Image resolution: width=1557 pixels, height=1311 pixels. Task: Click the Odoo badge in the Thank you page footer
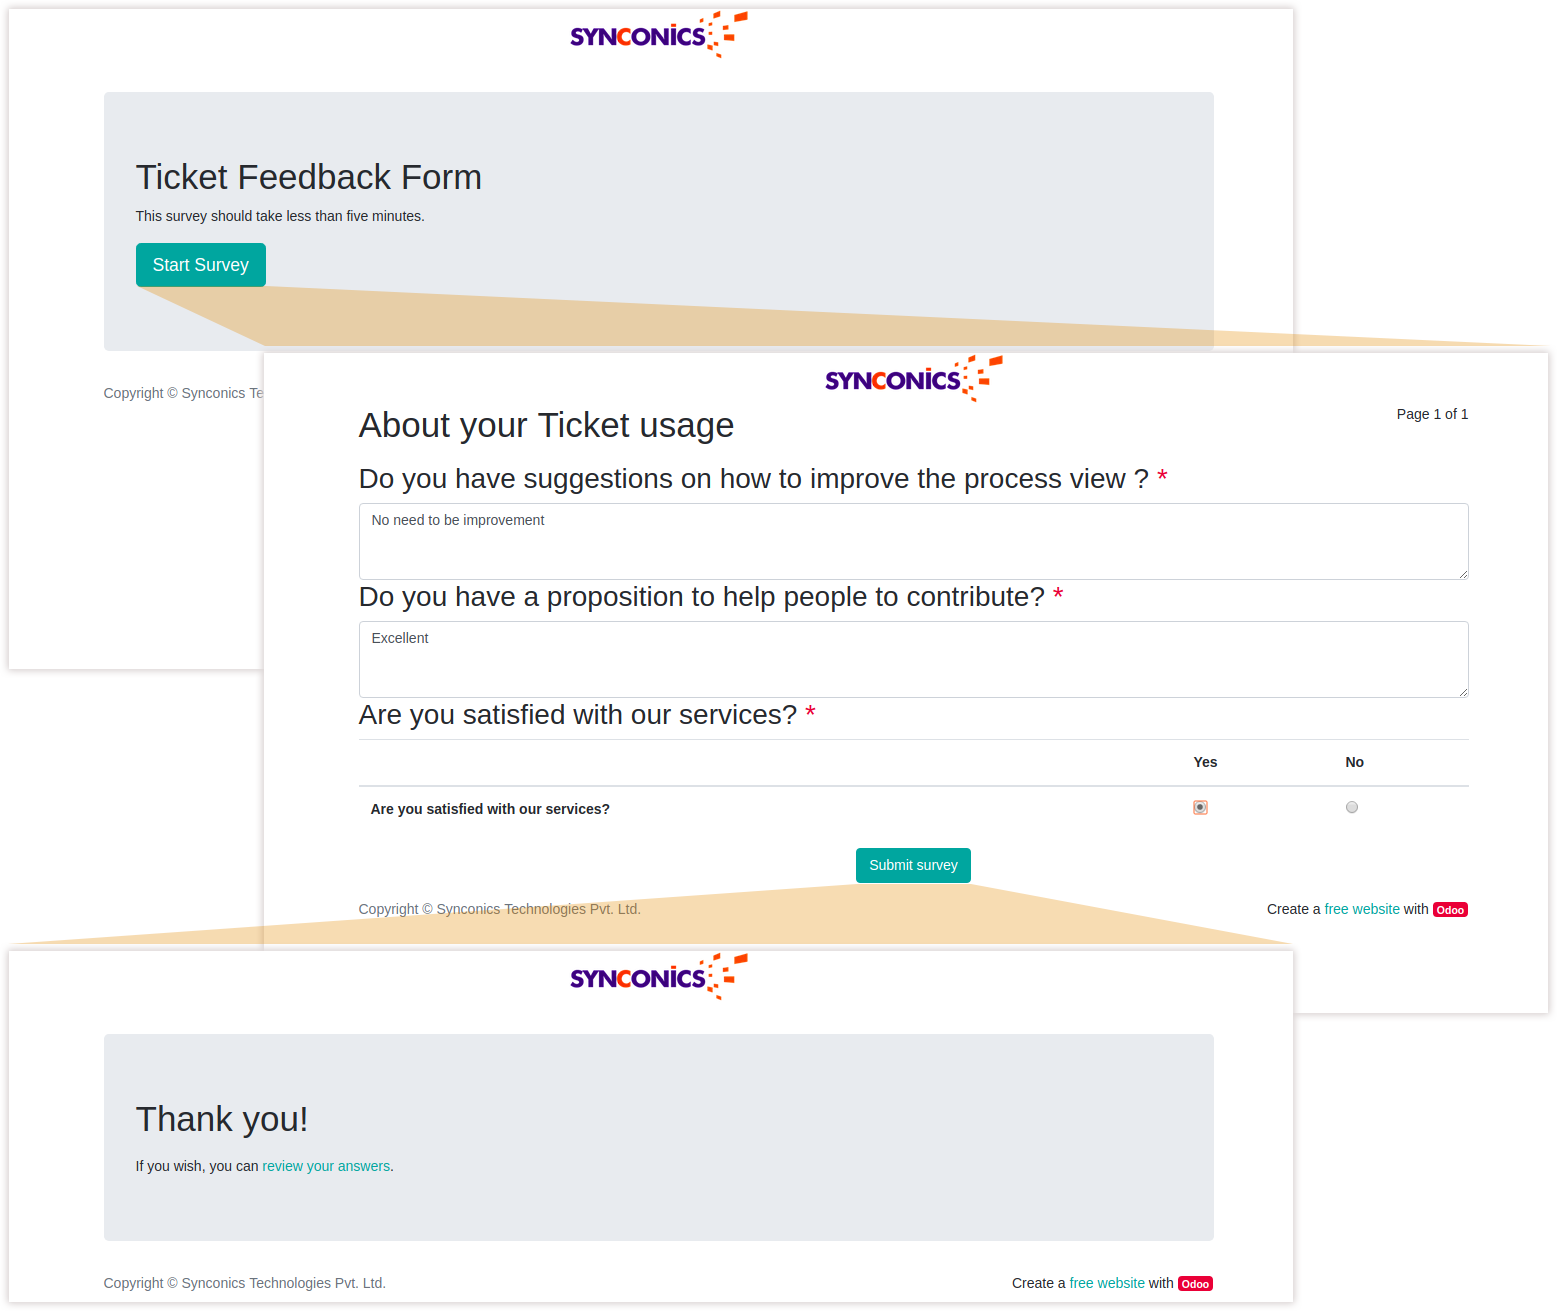coord(1195,1284)
